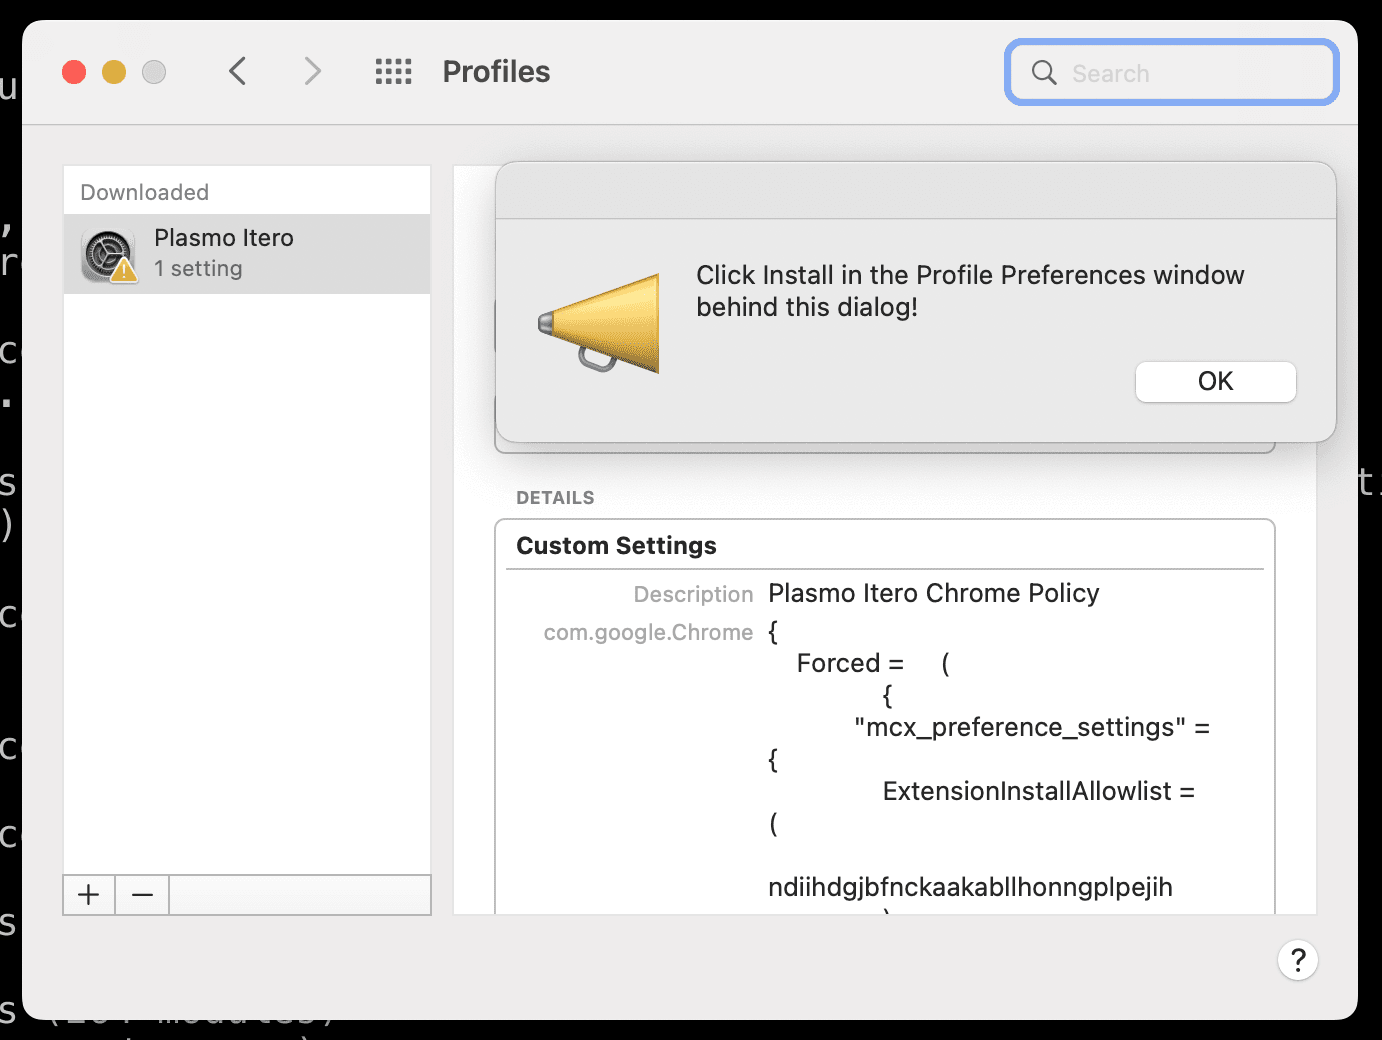Go back with the left chevron
The width and height of the screenshot is (1382, 1040).
point(237,71)
